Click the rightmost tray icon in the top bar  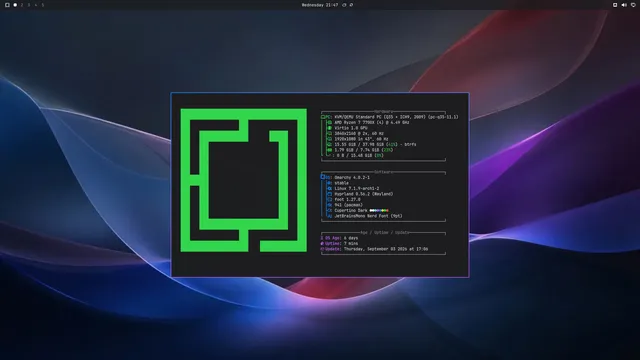(633, 5)
